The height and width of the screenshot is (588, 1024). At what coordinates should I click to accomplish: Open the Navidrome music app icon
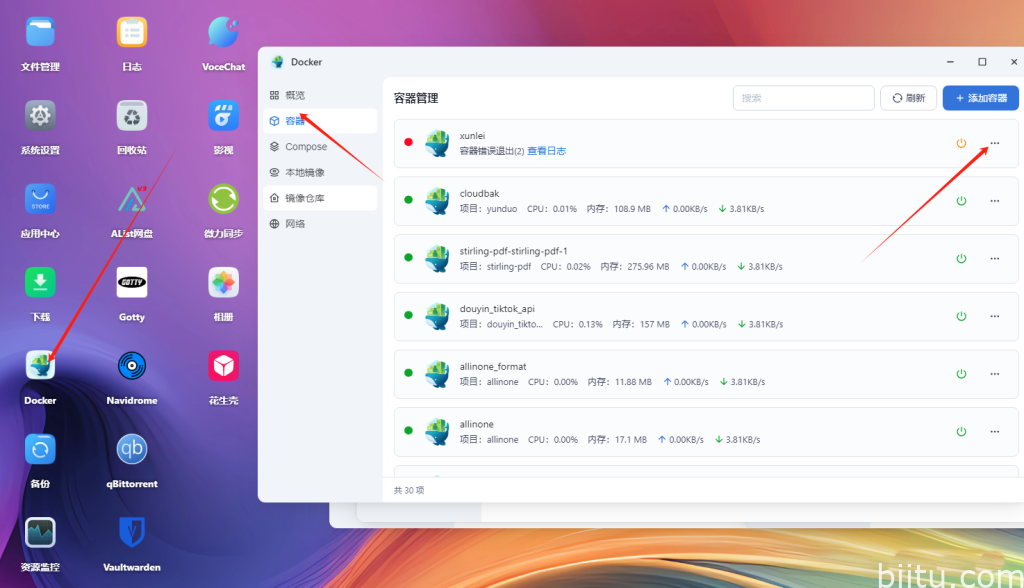pos(132,366)
